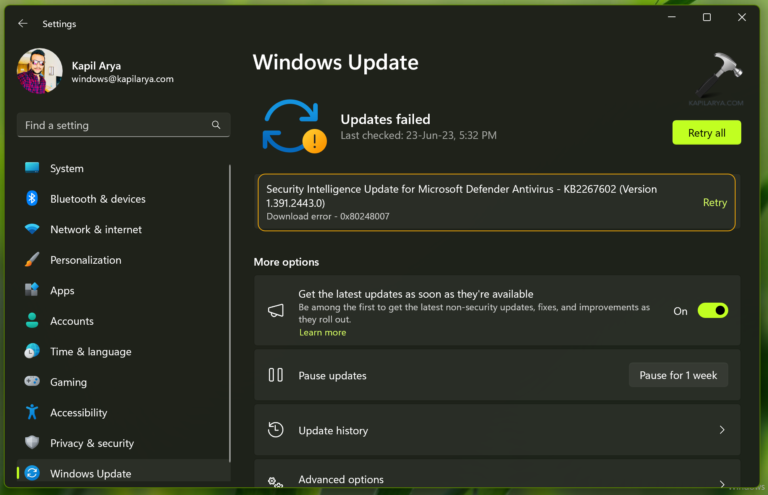
Task: Turn off get latest updates toggle
Action: [713, 310]
